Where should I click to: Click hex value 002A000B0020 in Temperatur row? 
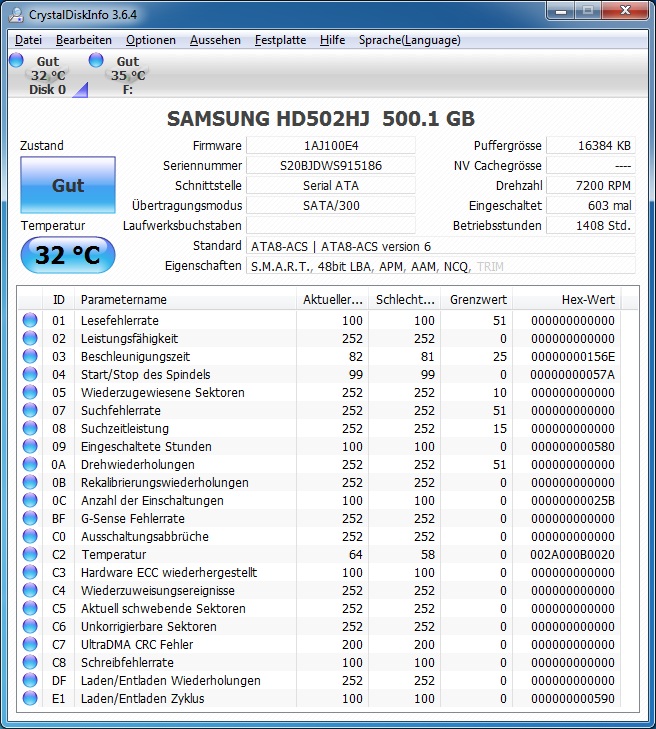click(x=572, y=555)
